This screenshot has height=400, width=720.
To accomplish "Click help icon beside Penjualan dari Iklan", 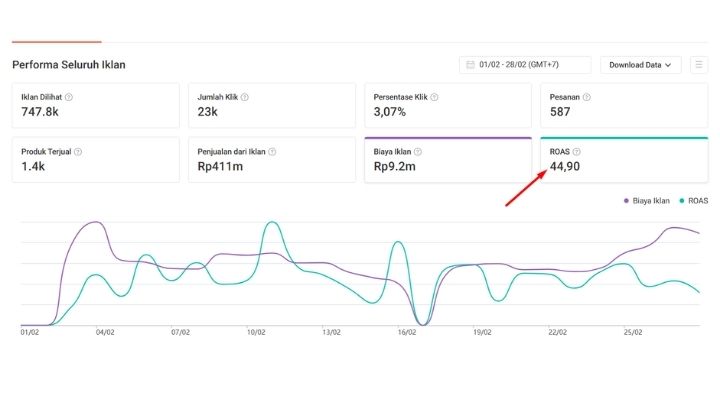I will point(272,152).
